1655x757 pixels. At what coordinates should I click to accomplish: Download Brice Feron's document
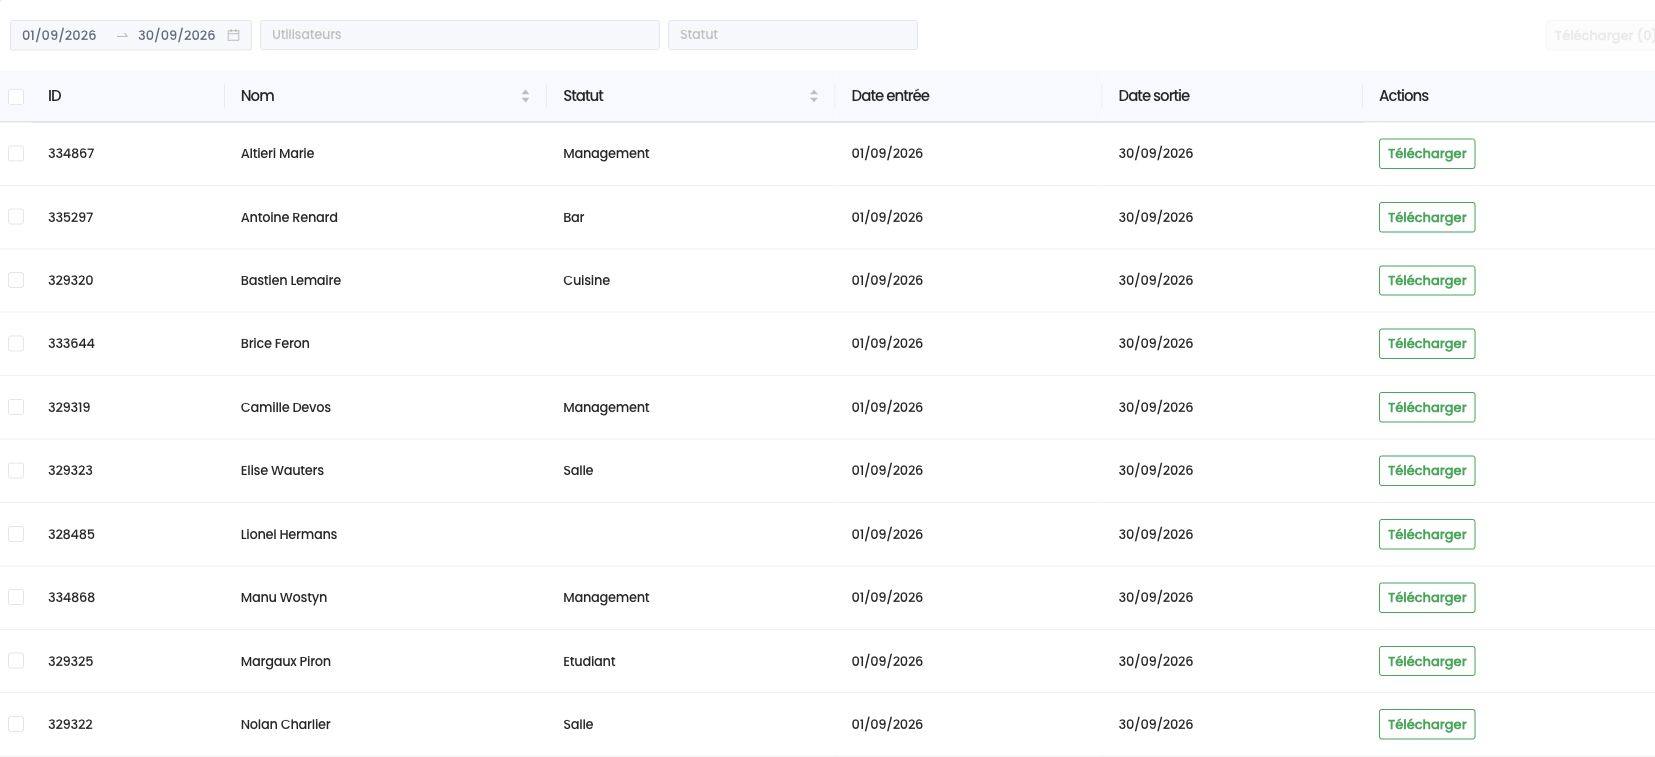[1427, 343]
